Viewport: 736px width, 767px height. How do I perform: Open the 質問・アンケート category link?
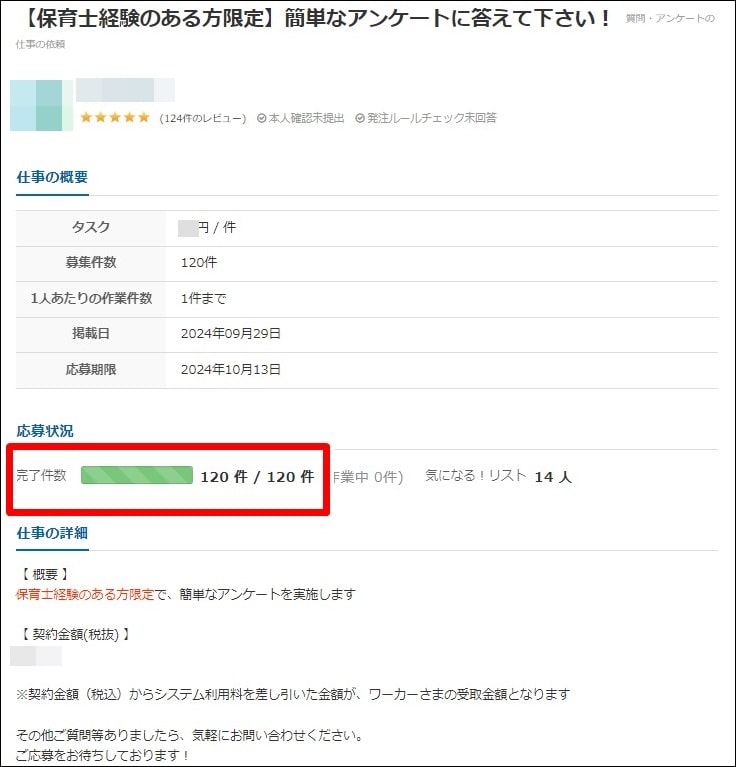tap(670, 19)
